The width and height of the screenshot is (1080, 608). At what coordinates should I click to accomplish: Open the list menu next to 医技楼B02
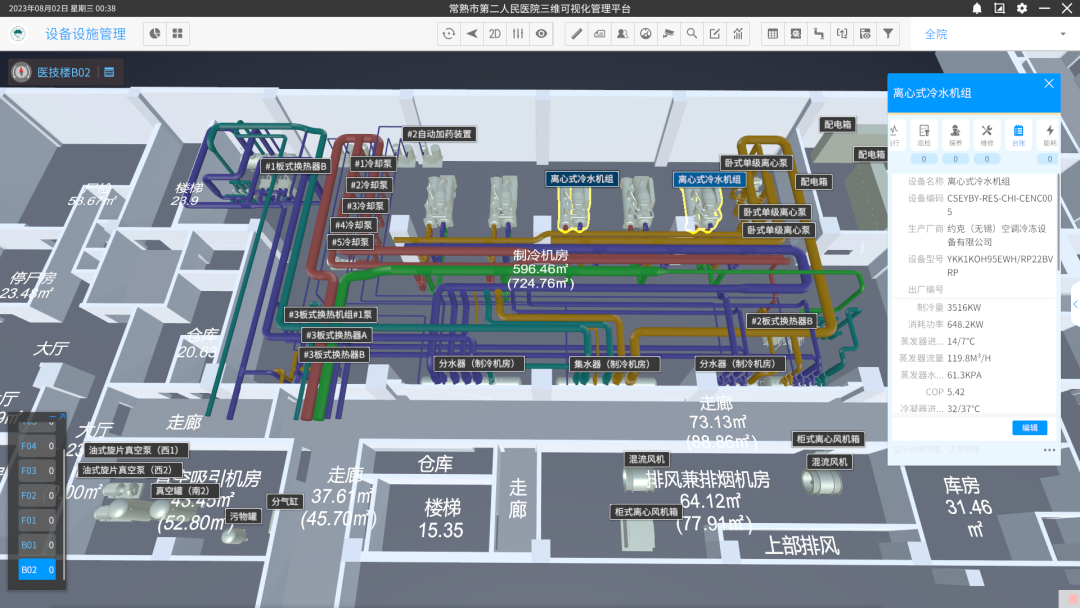tap(109, 72)
